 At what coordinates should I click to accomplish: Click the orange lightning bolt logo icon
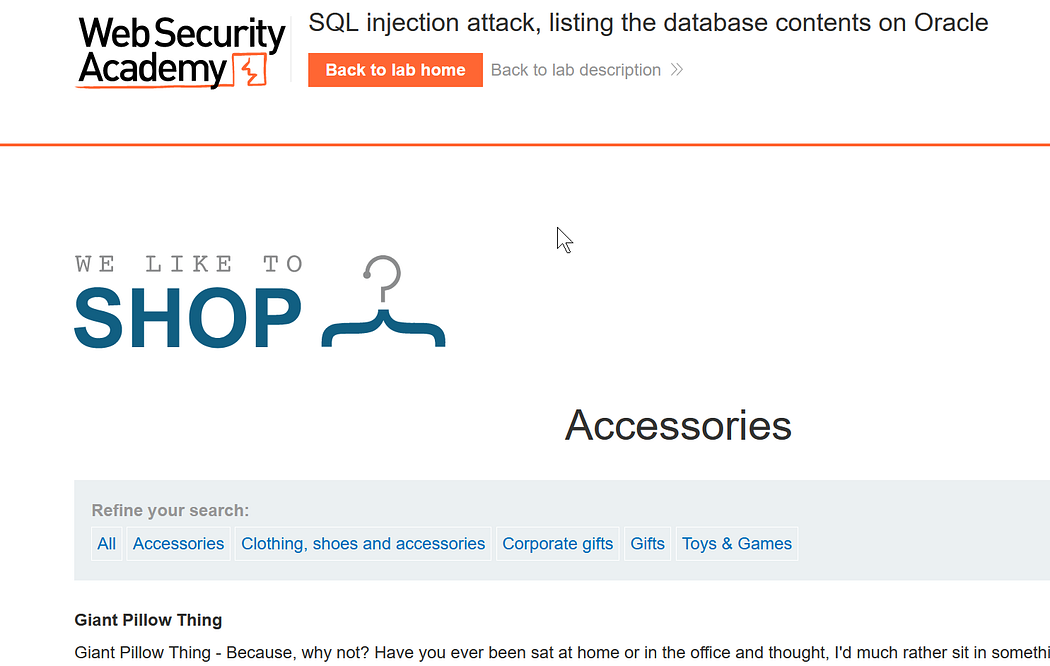click(250, 71)
